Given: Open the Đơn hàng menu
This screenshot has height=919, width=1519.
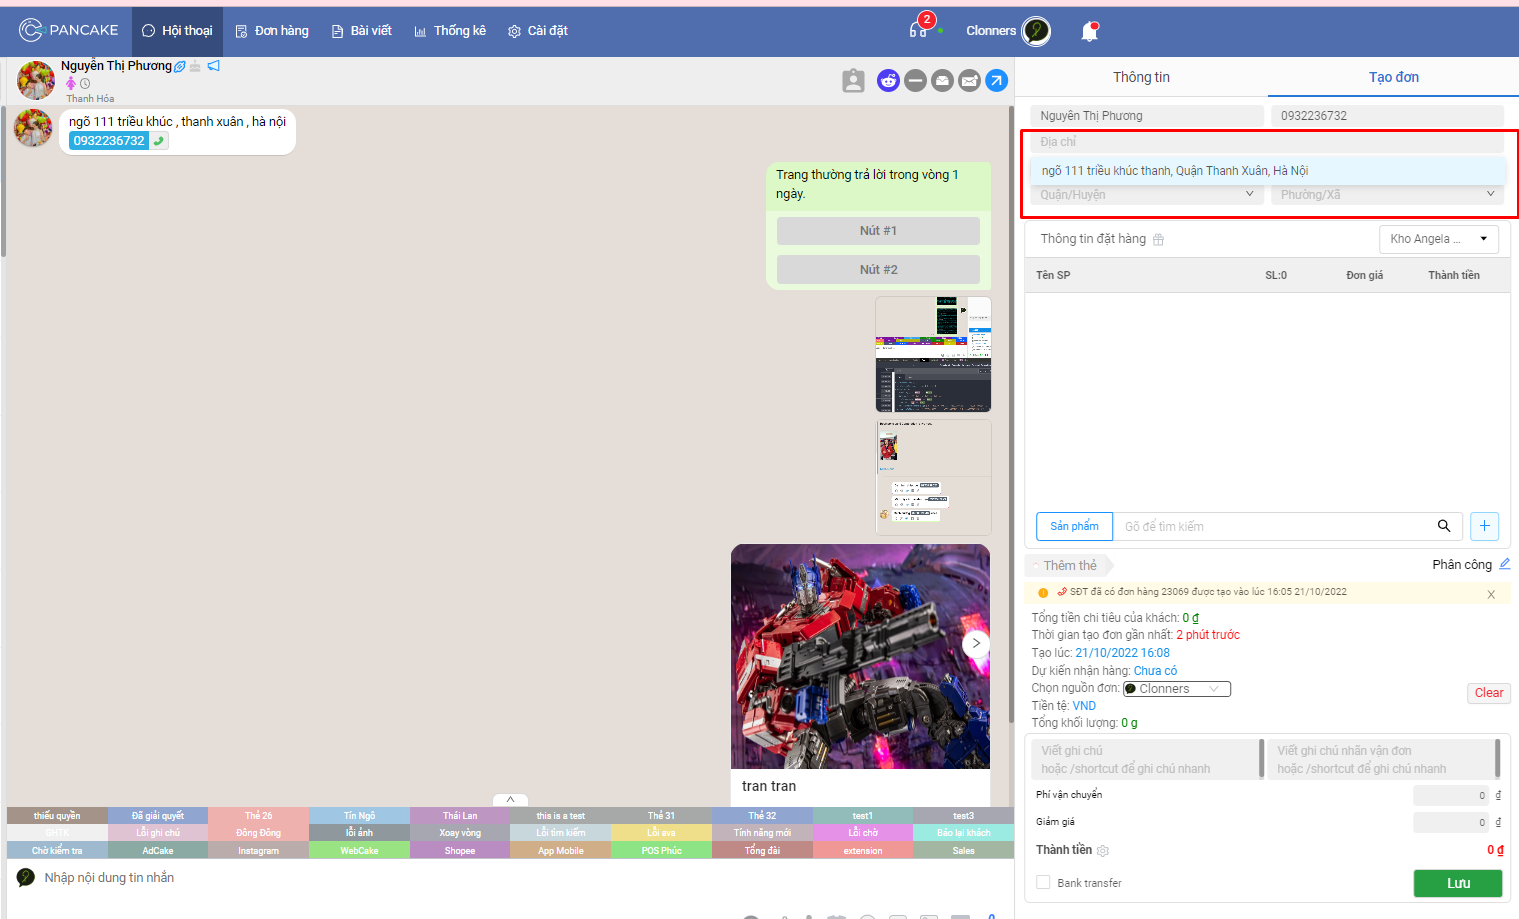Looking at the screenshot, I should tap(272, 31).
